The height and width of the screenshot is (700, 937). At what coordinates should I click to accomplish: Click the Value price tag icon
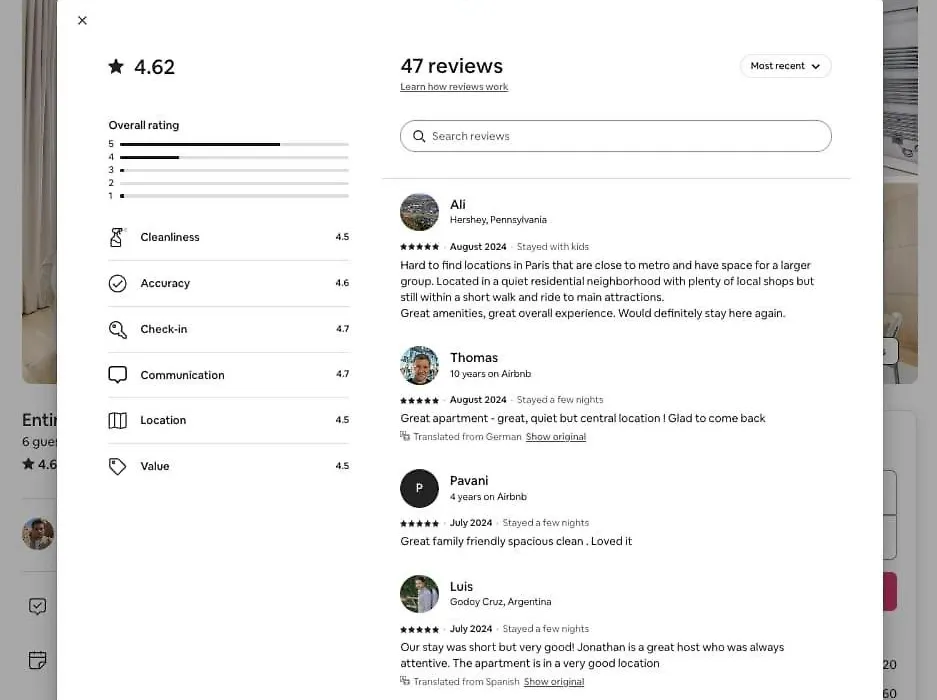click(x=118, y=466)
